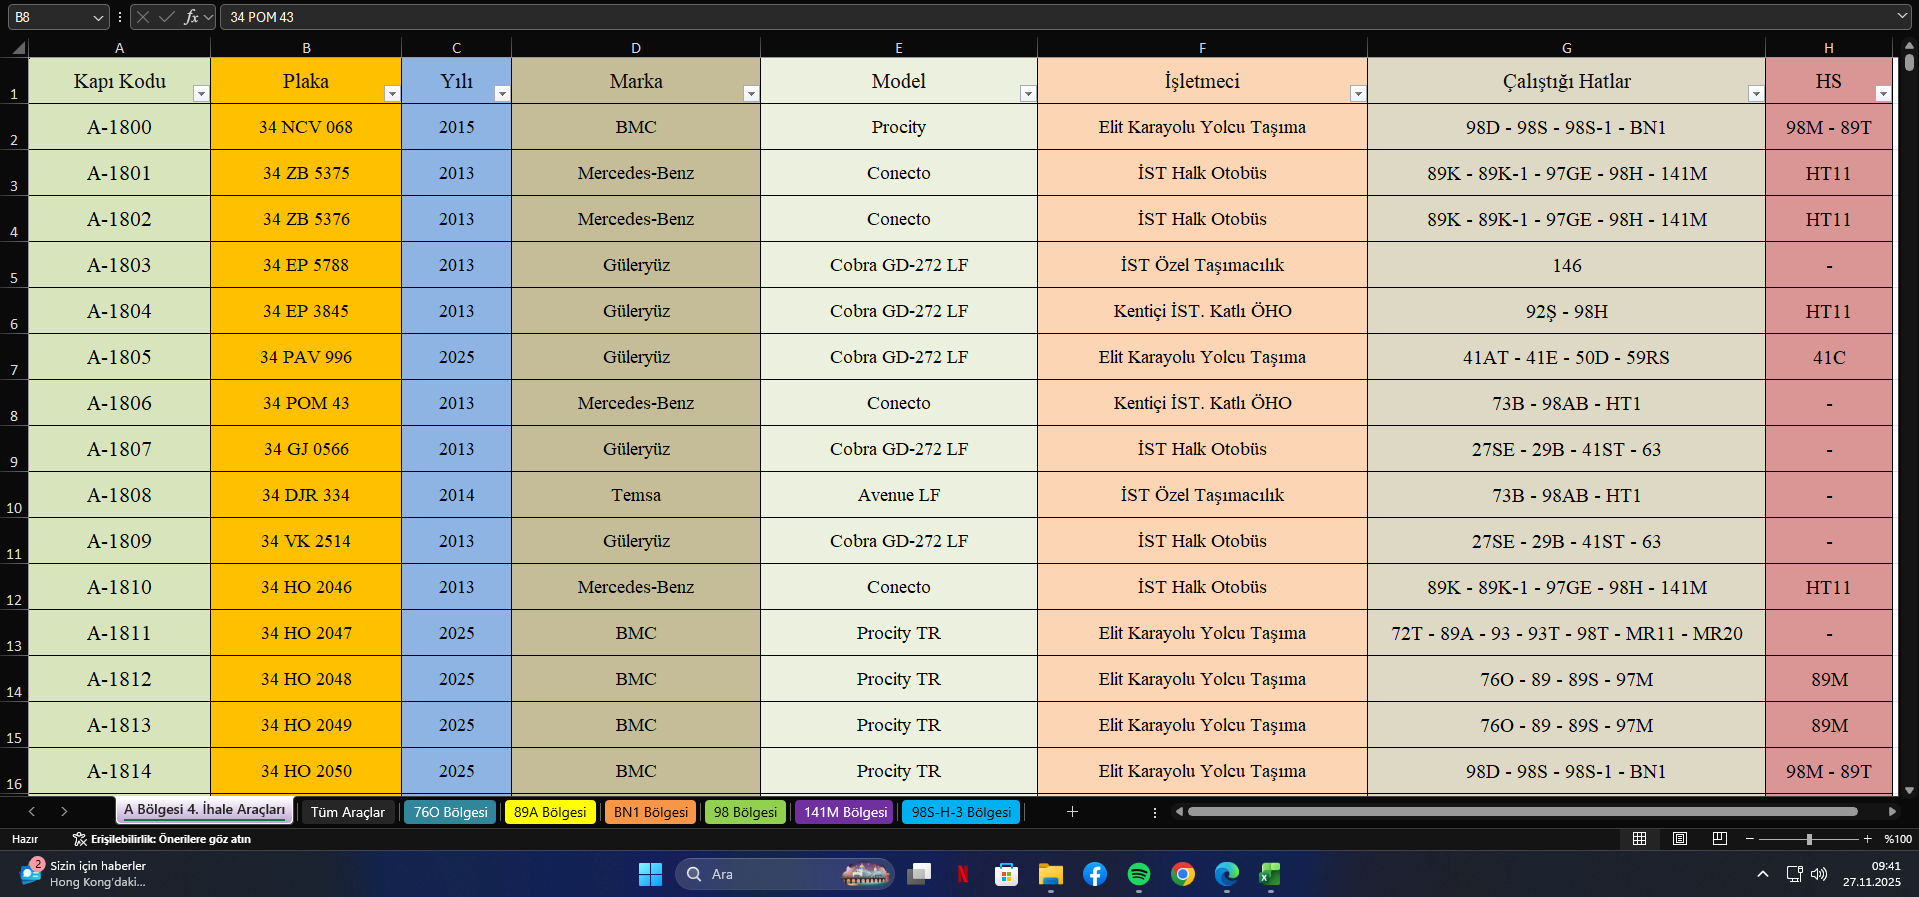Viewport: 1919px width, 897px height.
Task: Open the Plaka column filter dropdown
Action: coord(392,94)
